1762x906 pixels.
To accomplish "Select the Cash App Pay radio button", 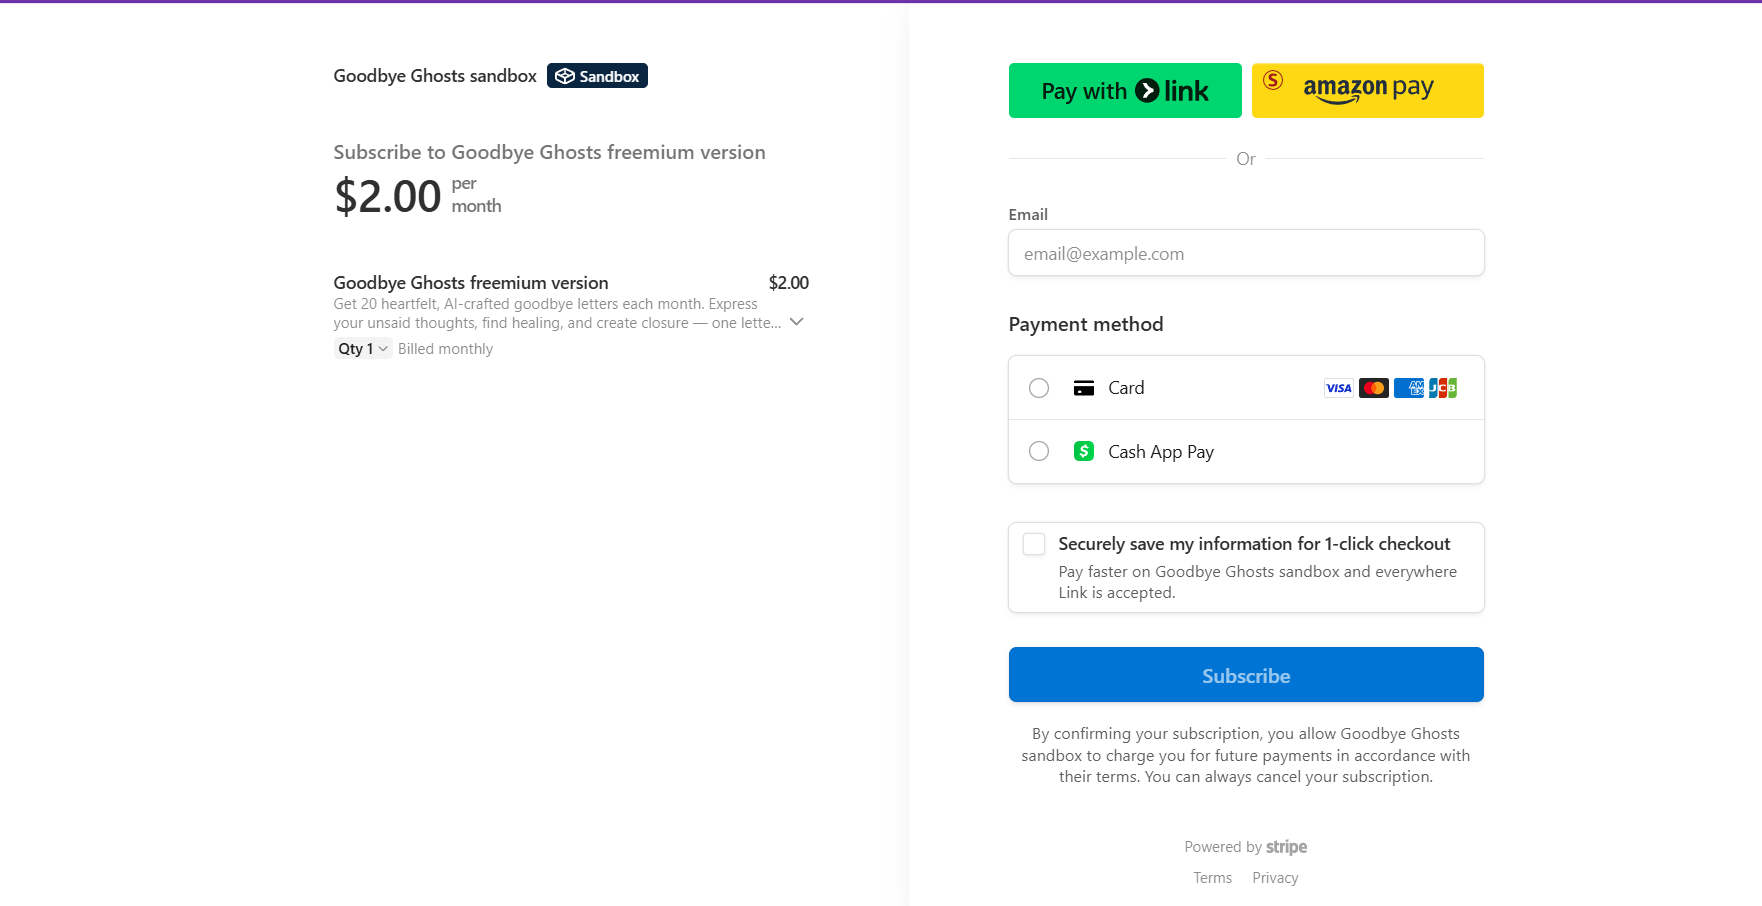I will tap(1039, 451).
